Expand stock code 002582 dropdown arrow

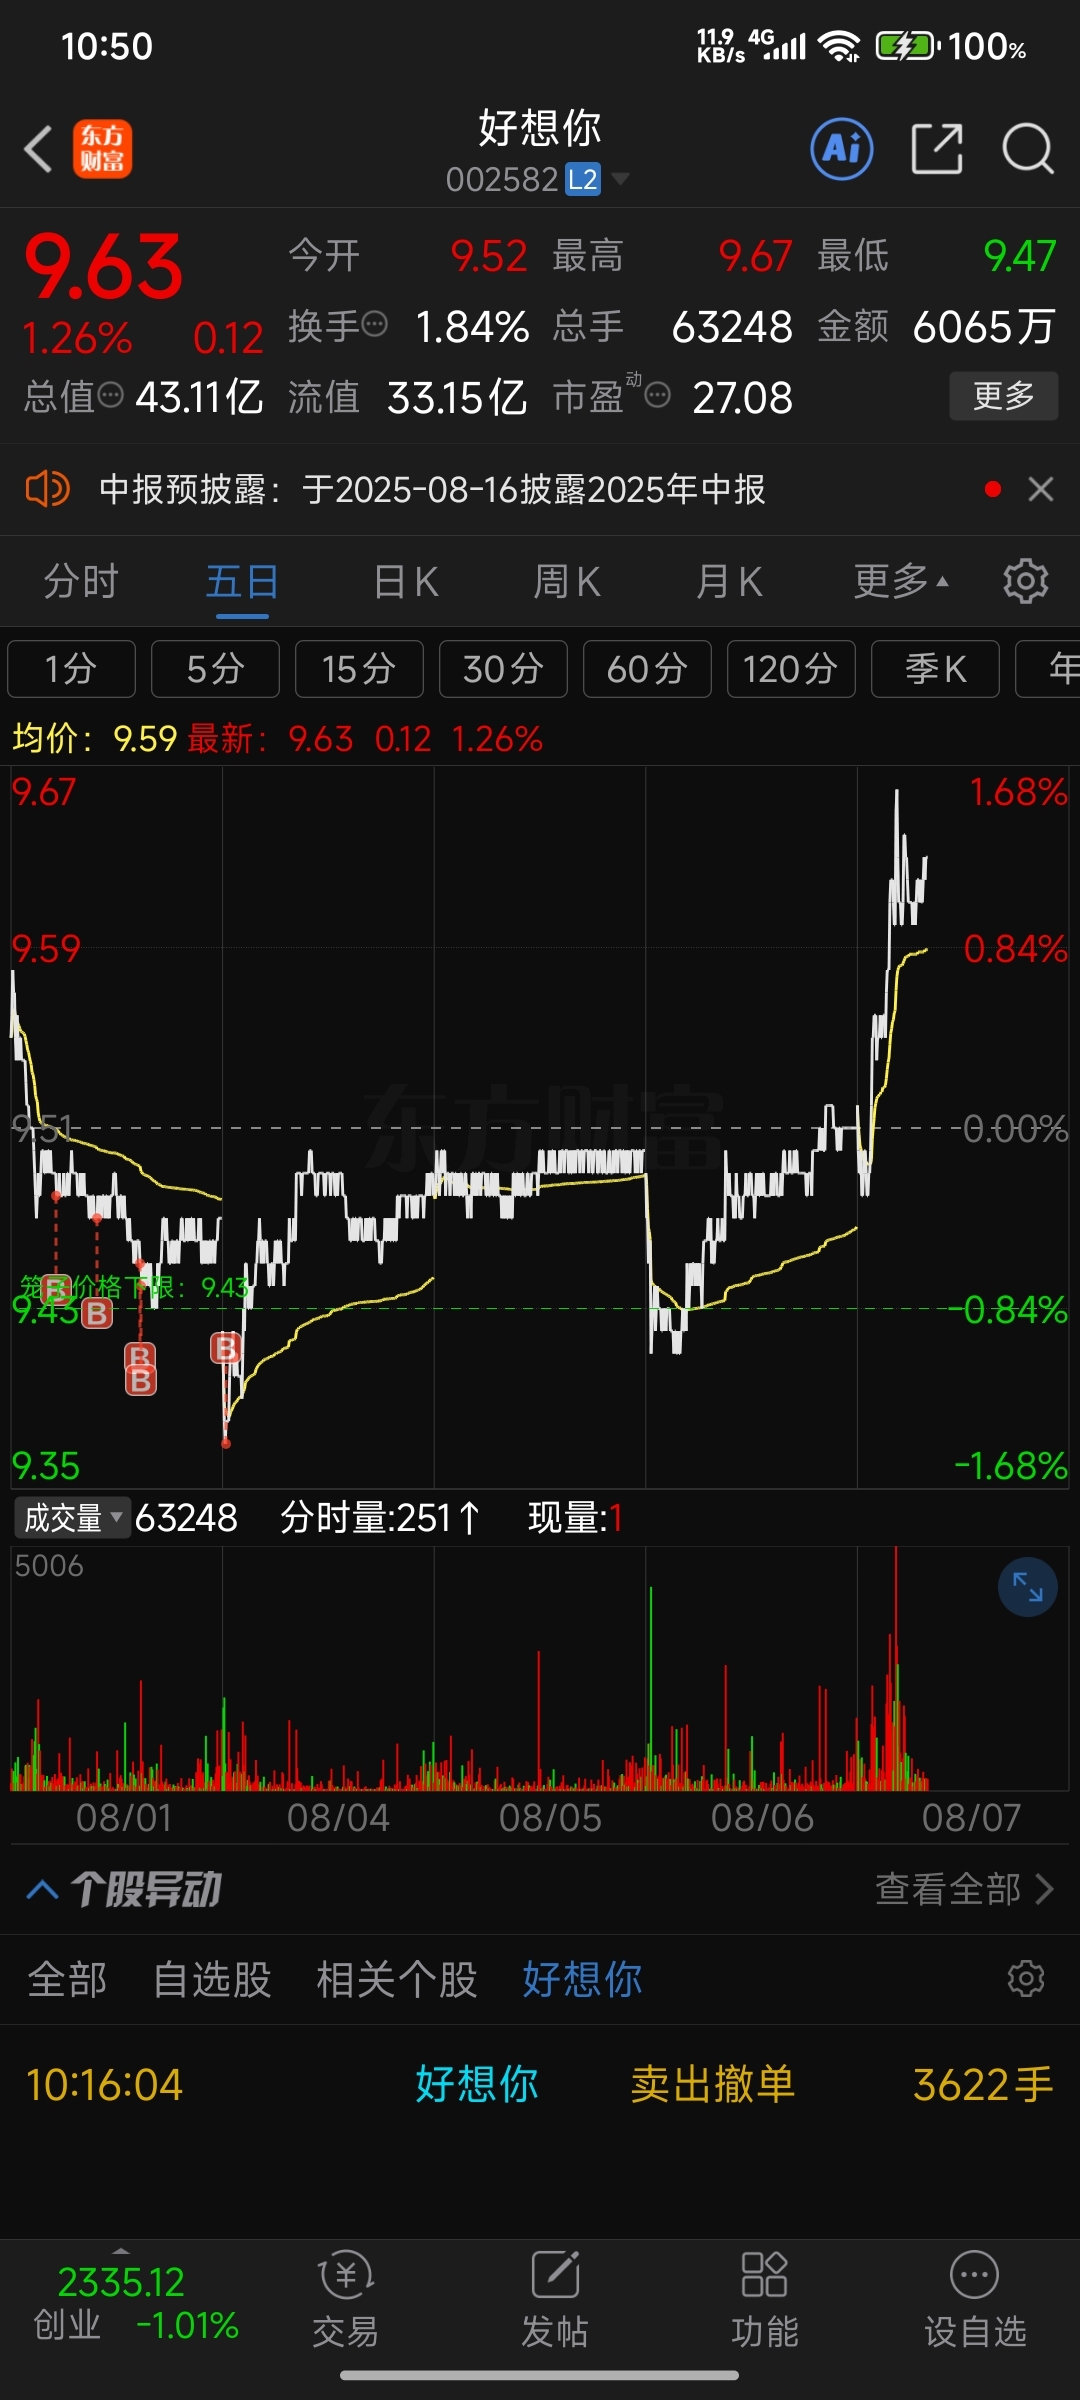pyautogui.click(x=620, y=179)
